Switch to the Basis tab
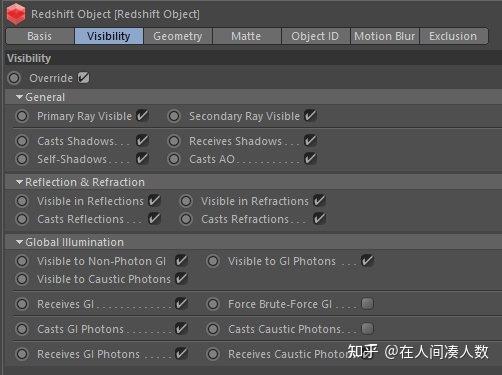502x375 pixels. (x=40, y=36)
